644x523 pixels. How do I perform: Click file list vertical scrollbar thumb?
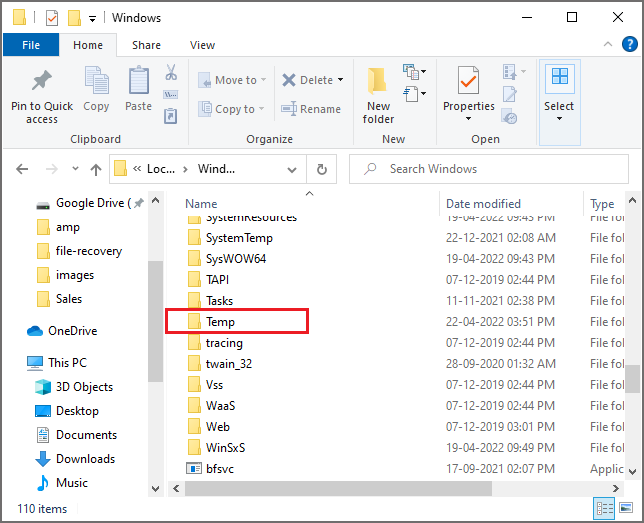pyautogui.click(x=632, y=379)
